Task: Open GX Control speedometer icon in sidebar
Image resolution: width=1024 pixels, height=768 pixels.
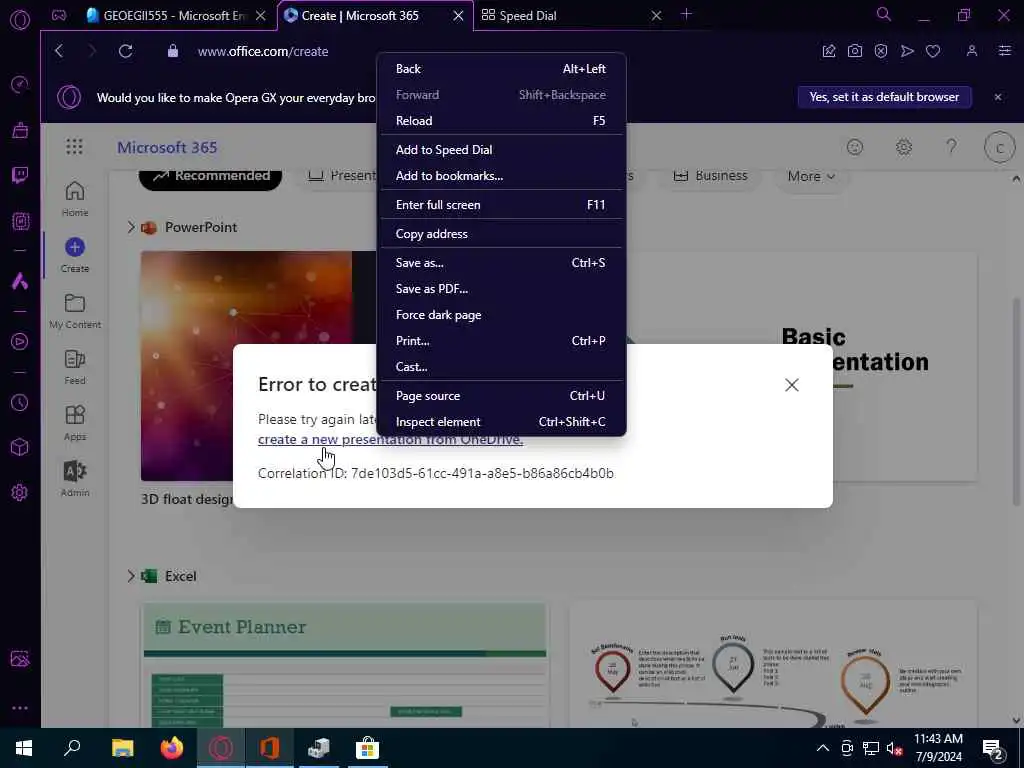Action: tap(20, 84)
